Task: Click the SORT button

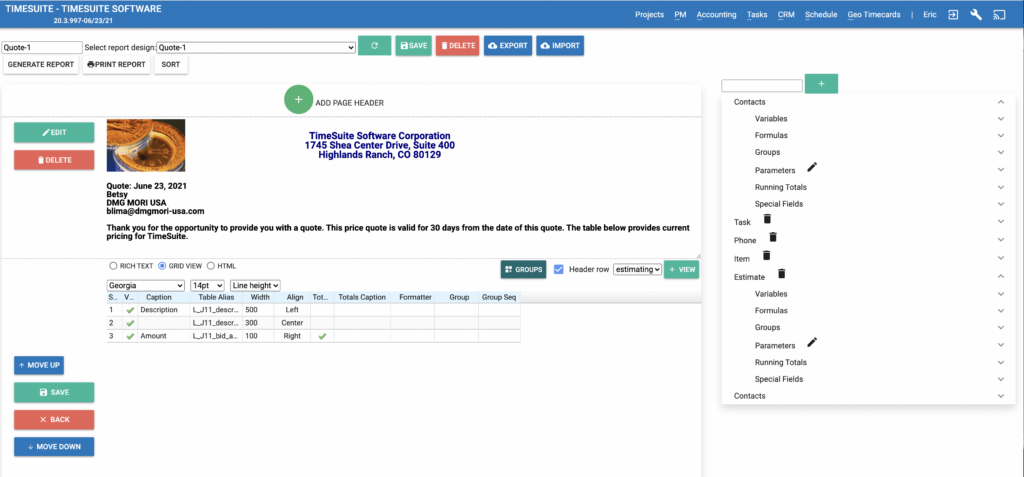Action: coord(170,65)
